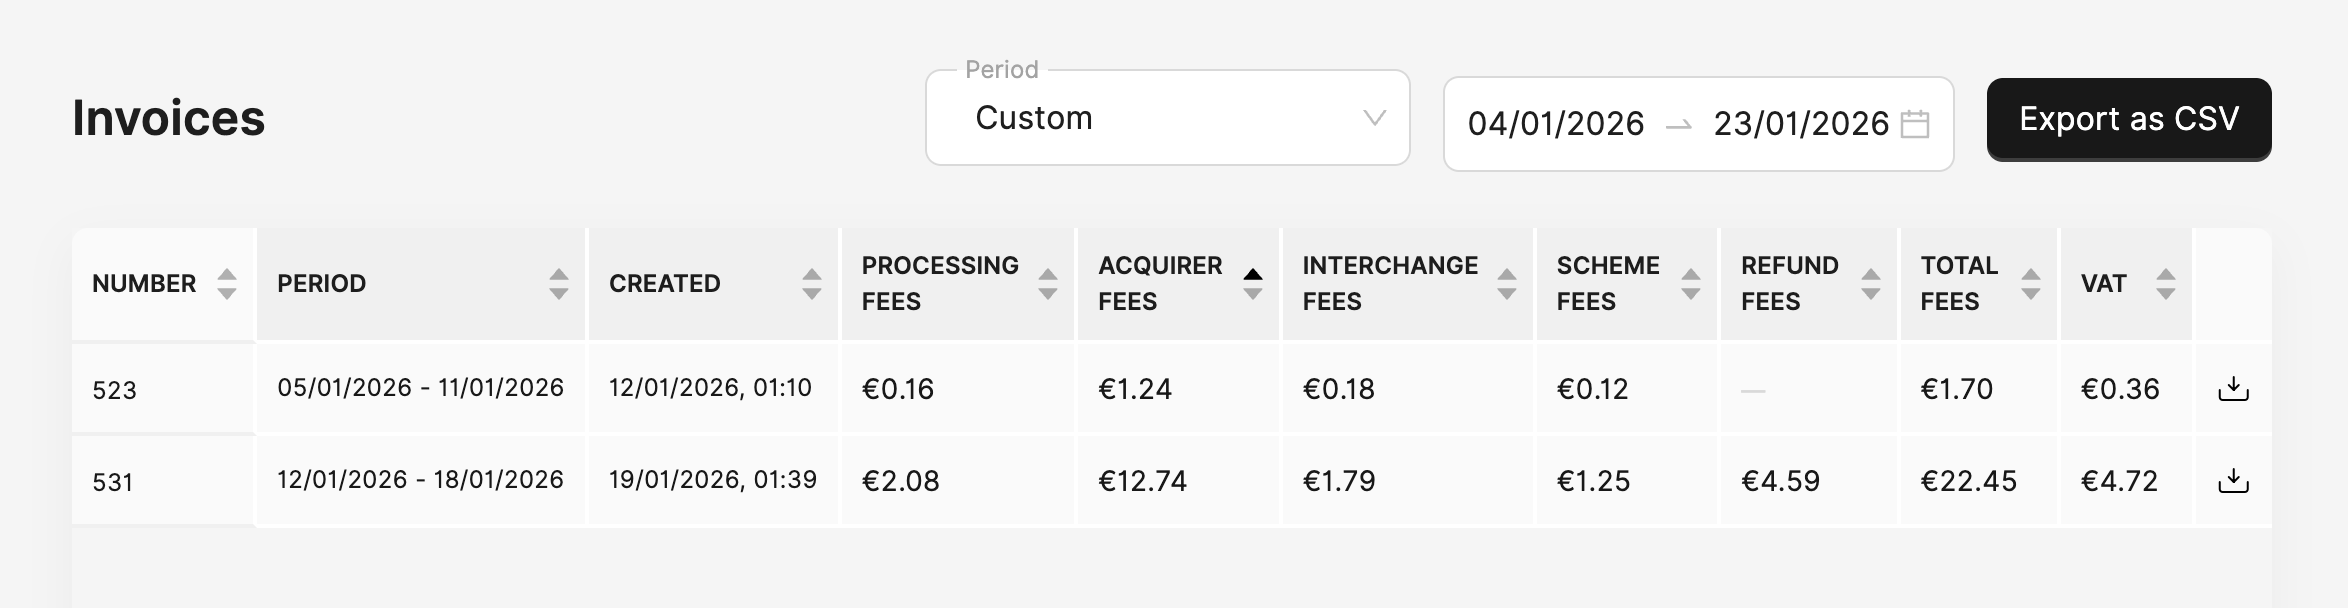Download invoice 531
Viewport: 2348px width, 608px height.
[x=2233, y=481]
